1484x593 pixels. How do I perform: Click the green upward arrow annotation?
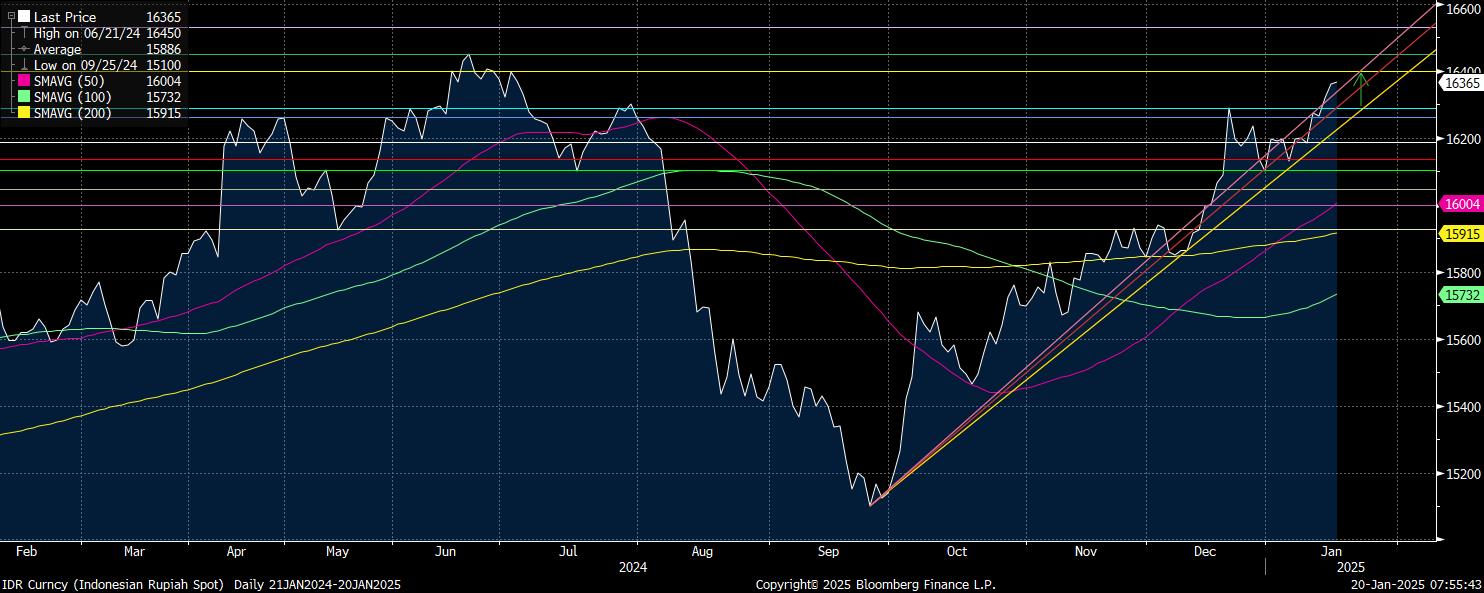point(1362,88)
